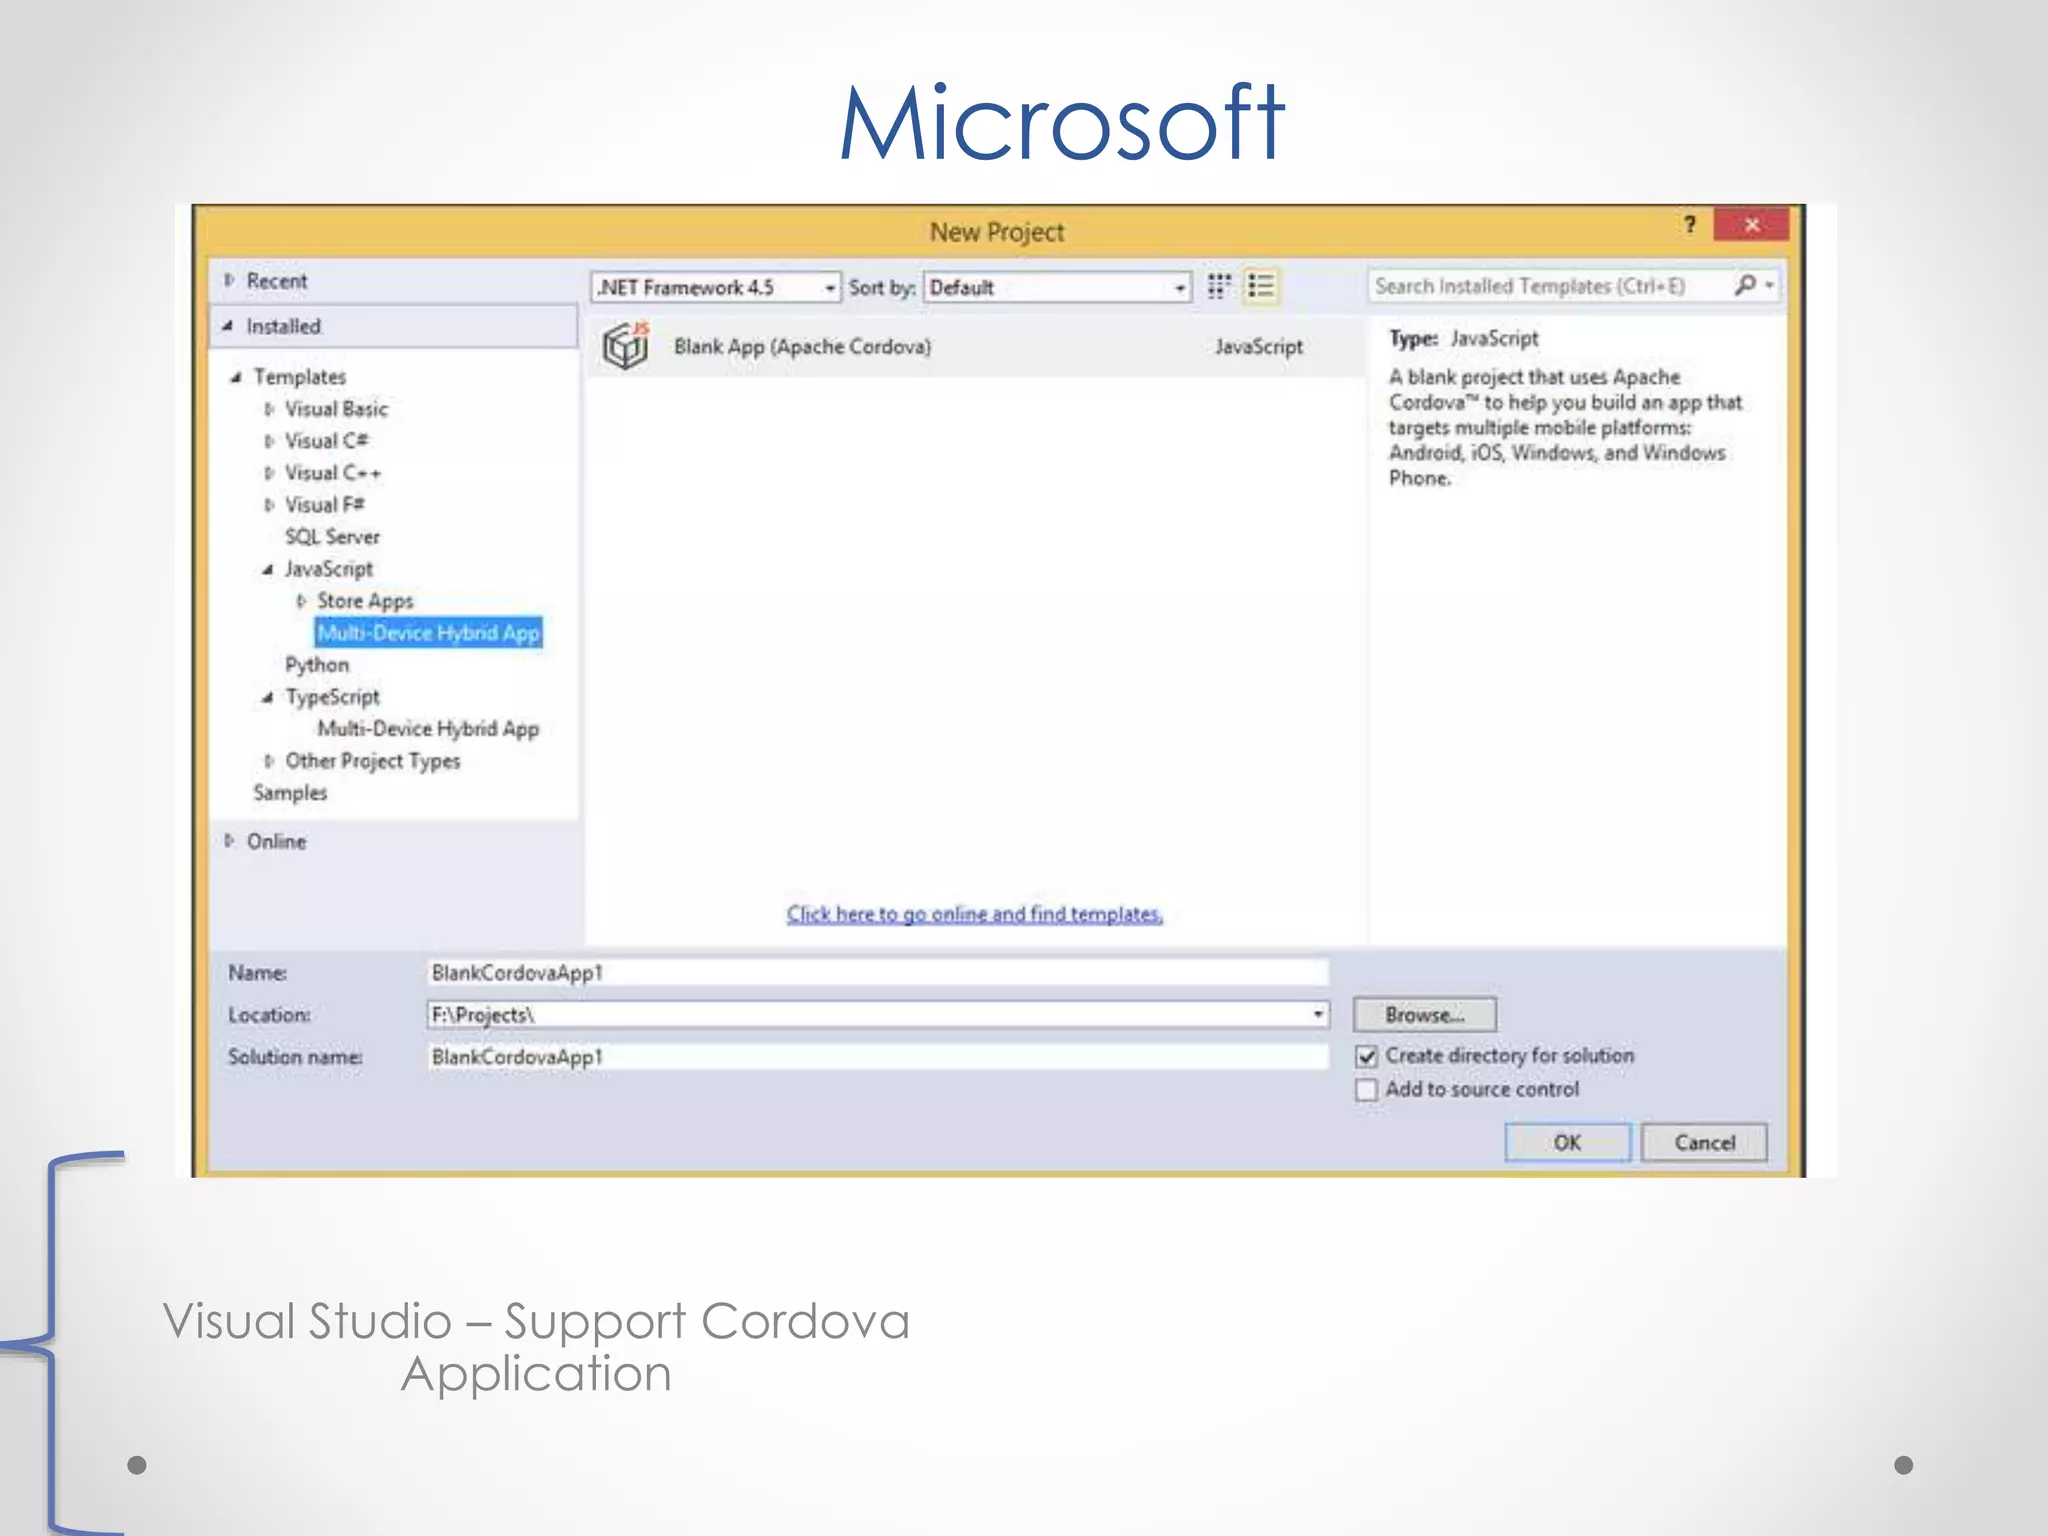Collapse the TypeScript node

pos(268,697)
